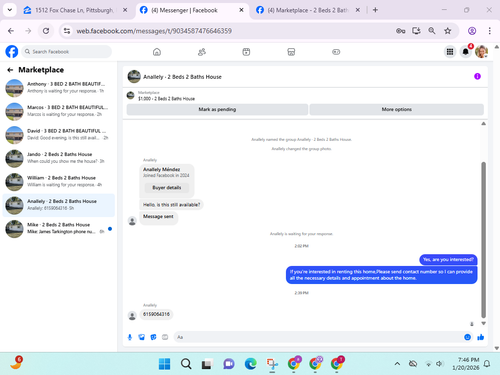Viewport: 500px width, 375px height.
Task: Open Mike 2 Beds 2 Baths conversation
Action: pos(59,228)
